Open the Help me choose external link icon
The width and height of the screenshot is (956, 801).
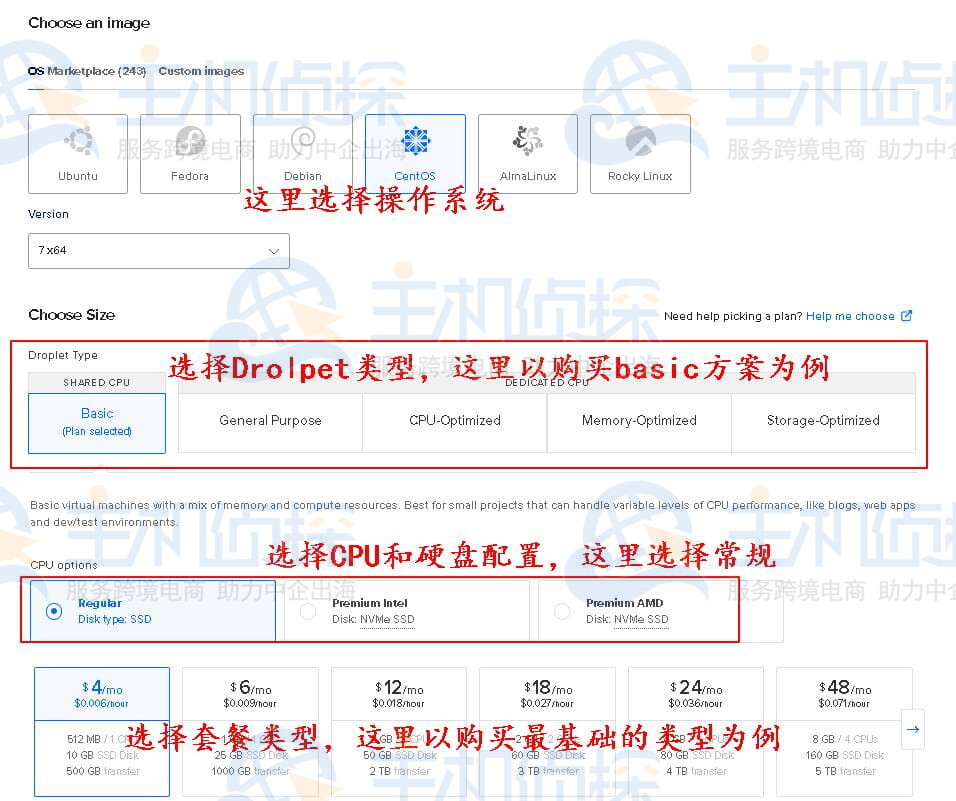pyautogui.click(x=908, y=316)
